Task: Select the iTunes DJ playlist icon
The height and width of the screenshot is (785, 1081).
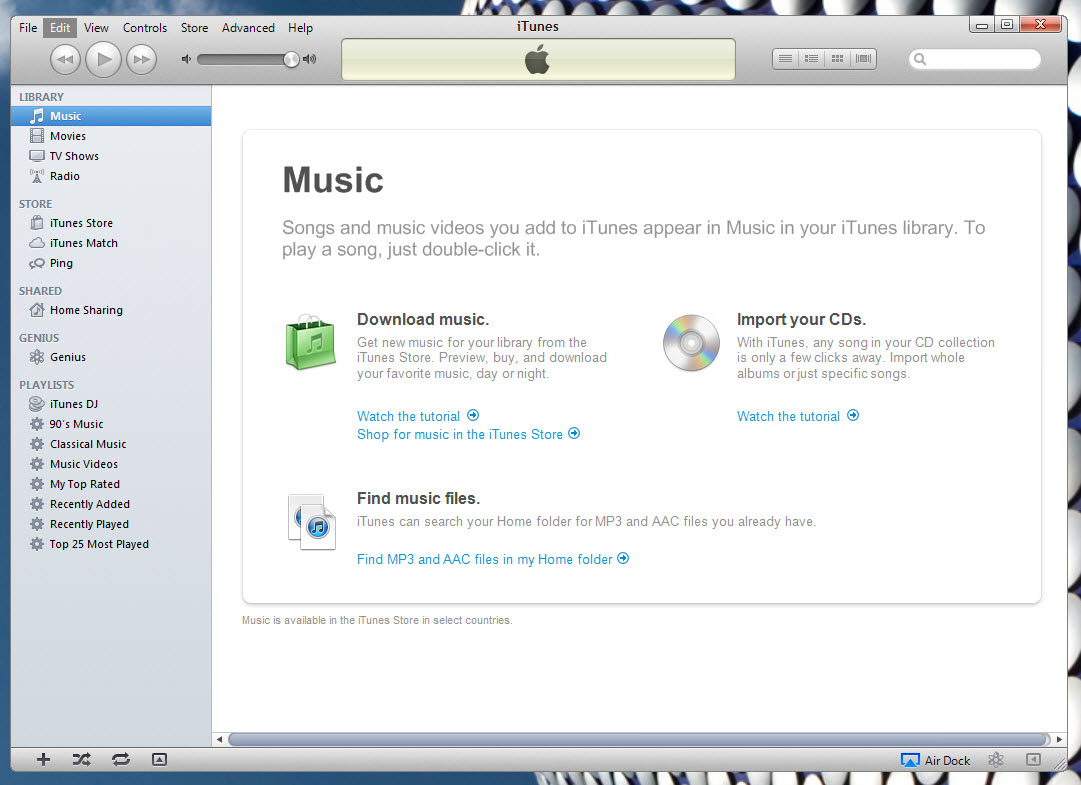Action: [x=37, y=404]
